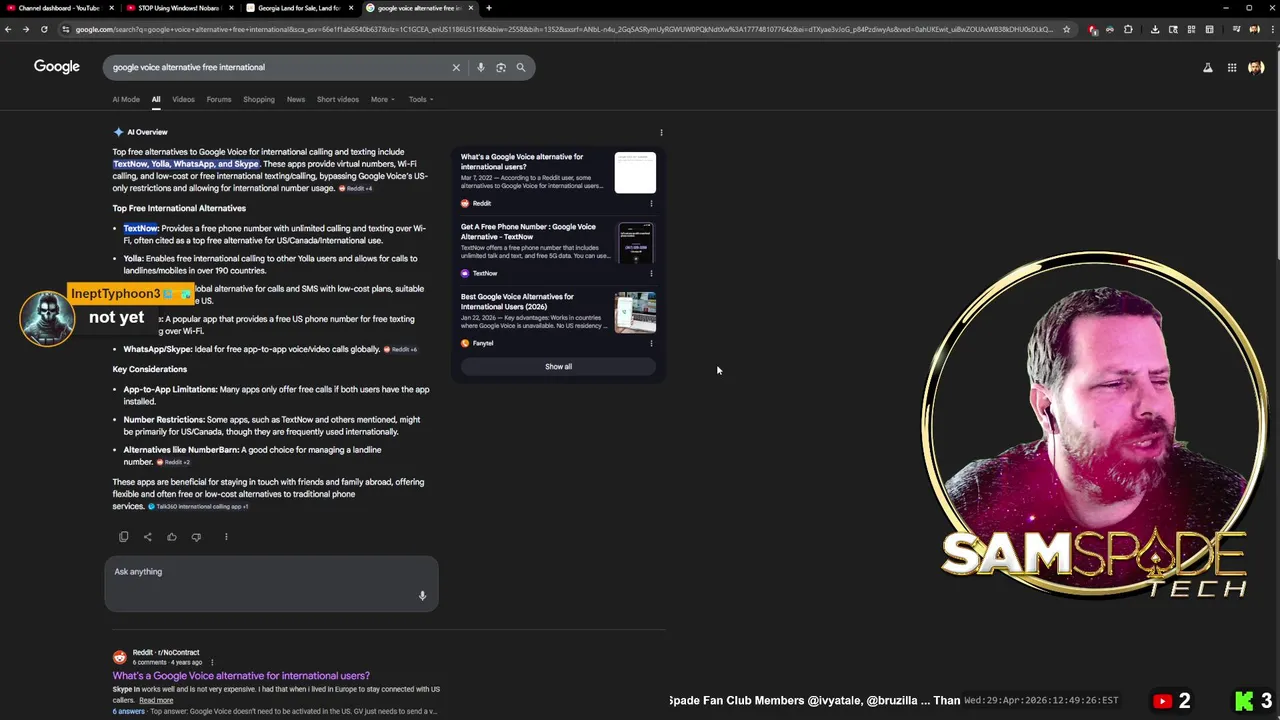
Task: Switch to Shopping results tab
Action: 259,99
